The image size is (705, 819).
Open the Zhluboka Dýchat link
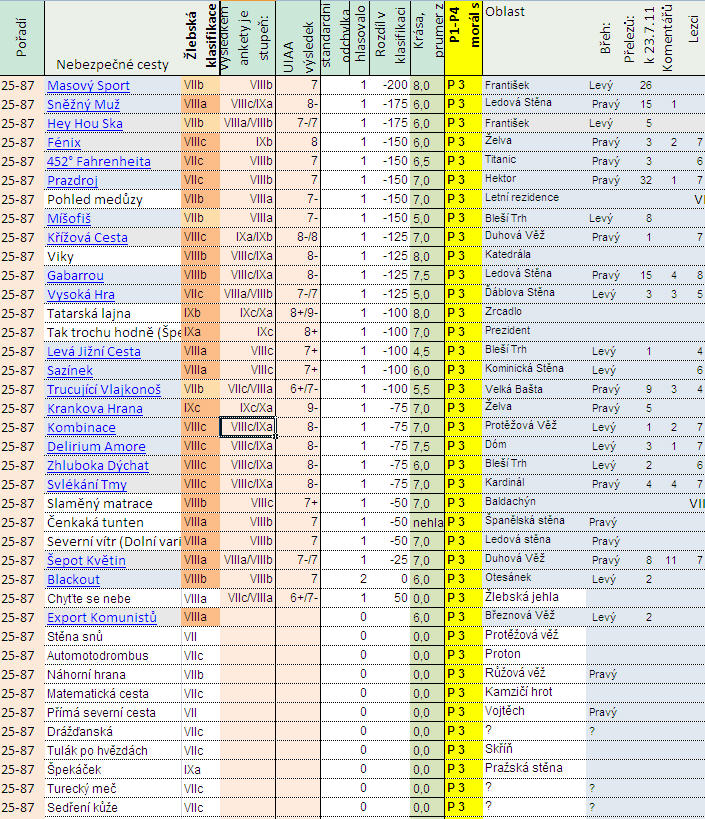[98, 465]
